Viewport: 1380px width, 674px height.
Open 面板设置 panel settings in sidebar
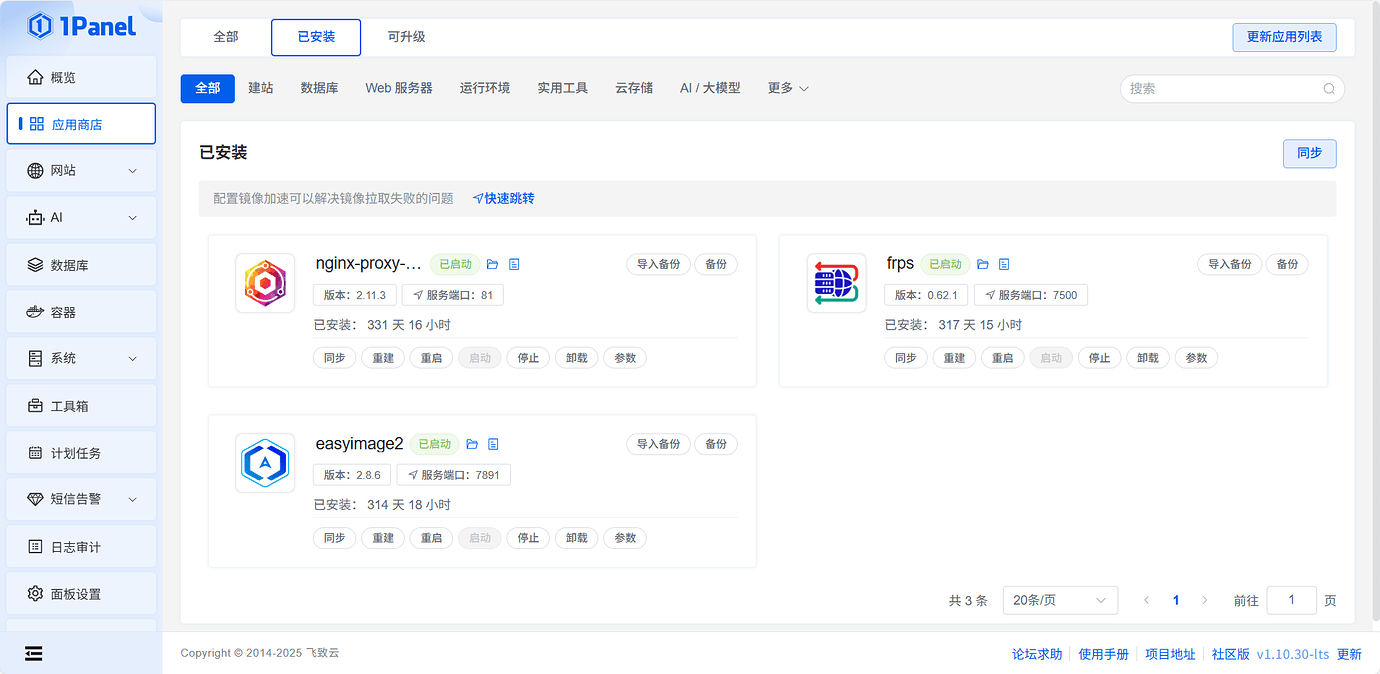[x=77, y=593]
